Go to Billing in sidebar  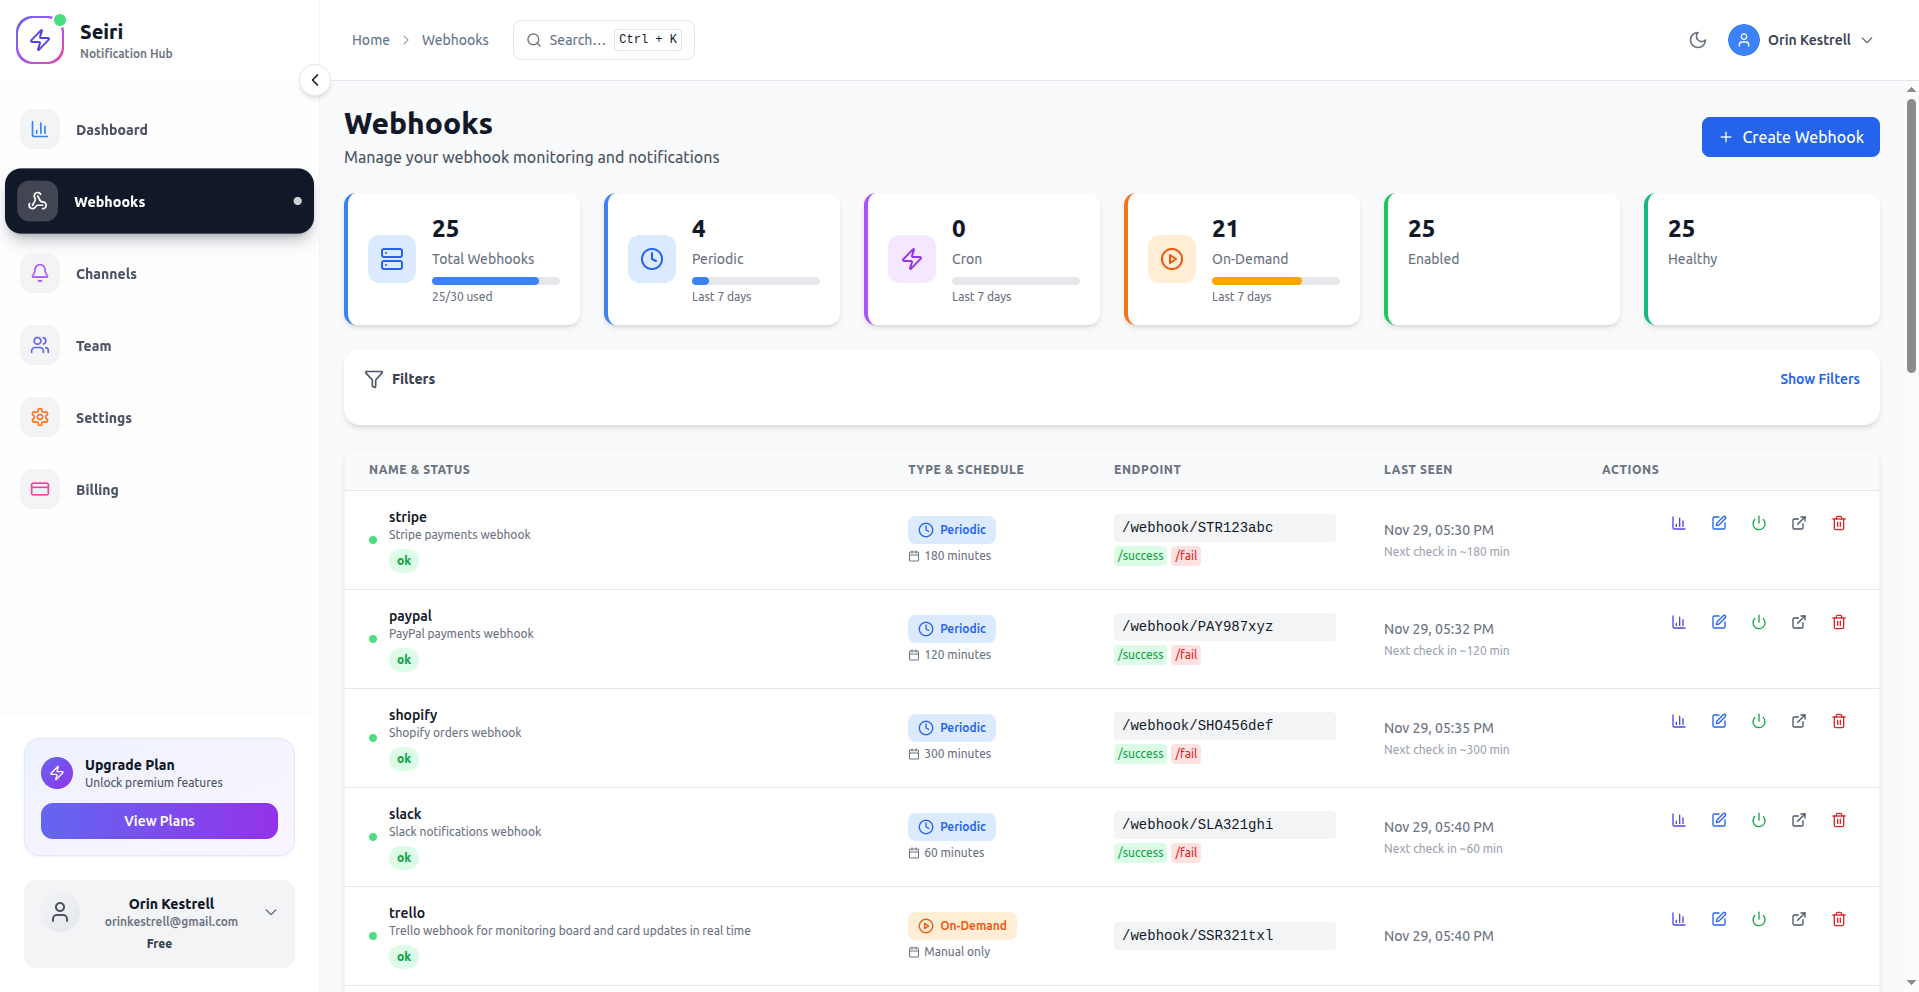pyautogui.click(x=97, y=490)
